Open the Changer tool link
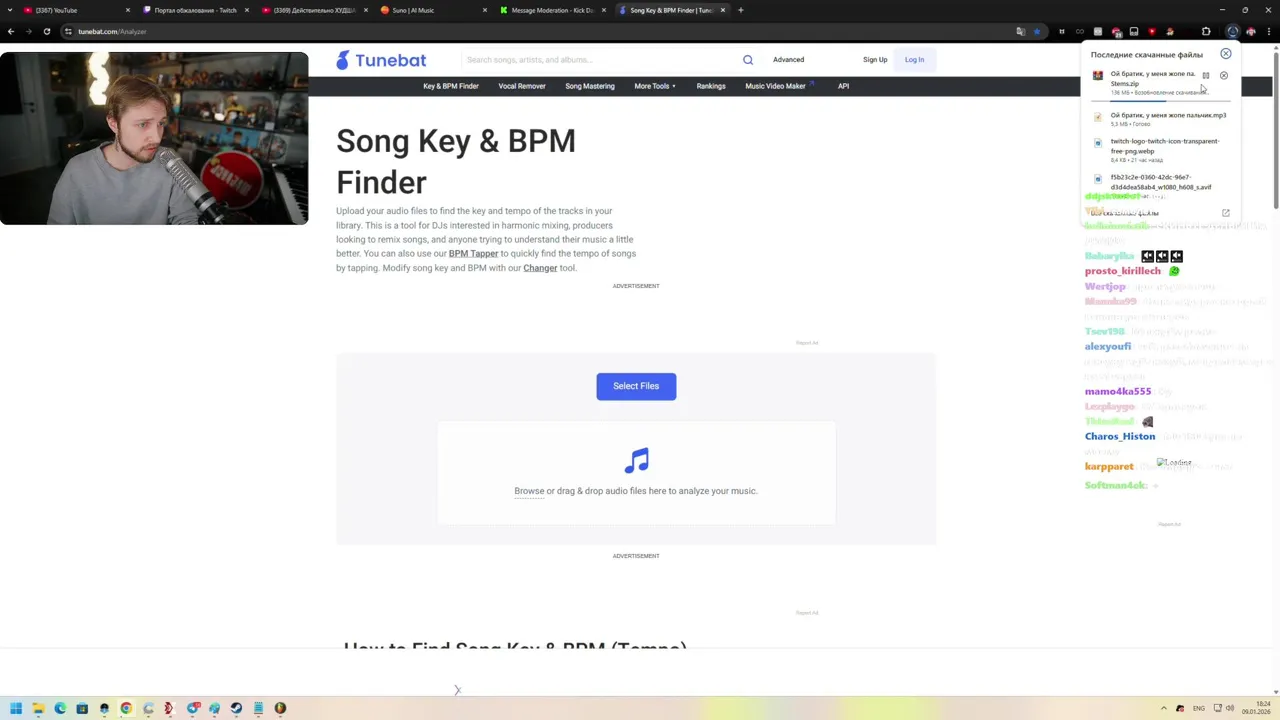 tap(540, 268)
